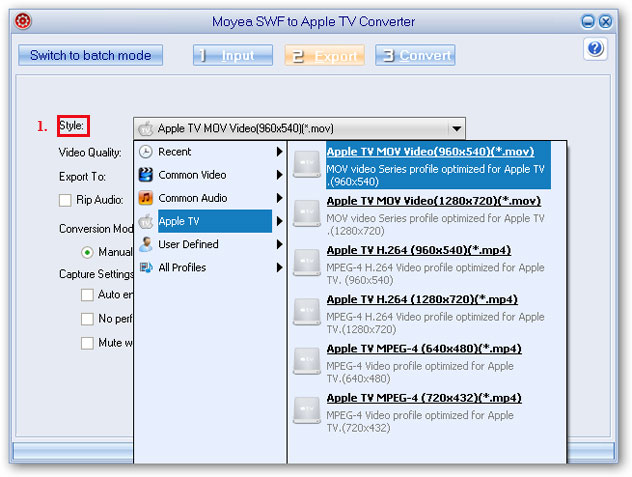Click device icon of MPEG-4 640x480 profile
The height and width of the screenshot is (477, 632).
pos(307,361)
